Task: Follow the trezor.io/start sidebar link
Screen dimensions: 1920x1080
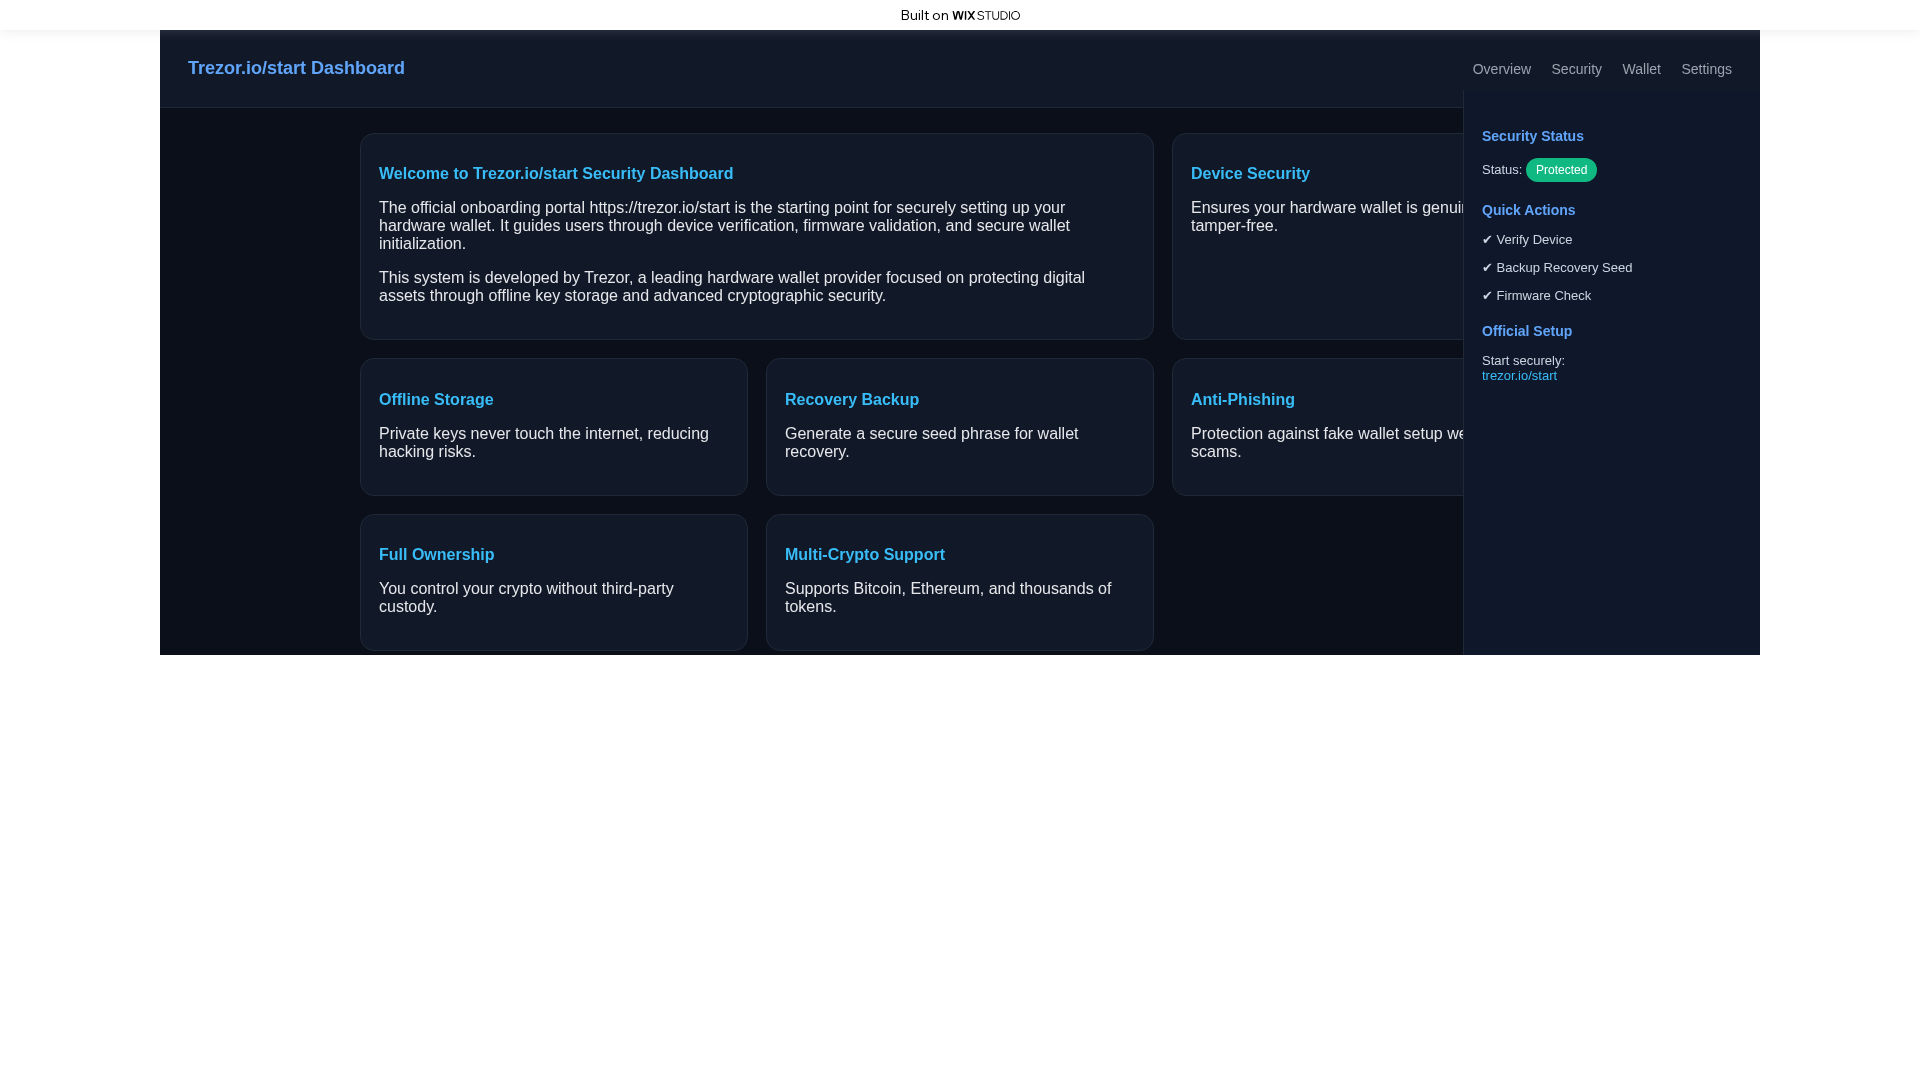Action: [1519, 376]
